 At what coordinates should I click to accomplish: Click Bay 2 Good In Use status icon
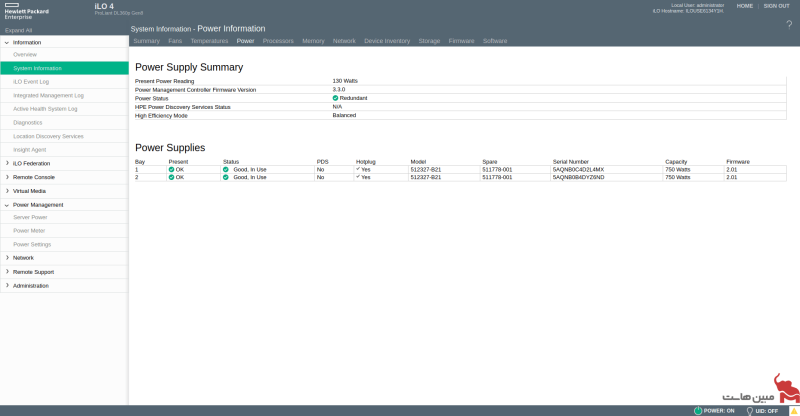point(226,177)
